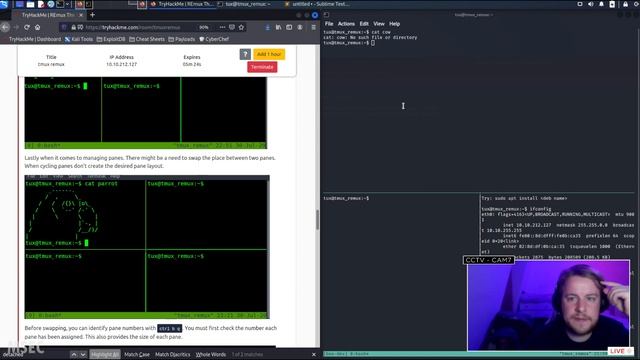Screen dimensions: 640x360
Task: Open the Kali Tools bookmark
Action: pos(79,39)
